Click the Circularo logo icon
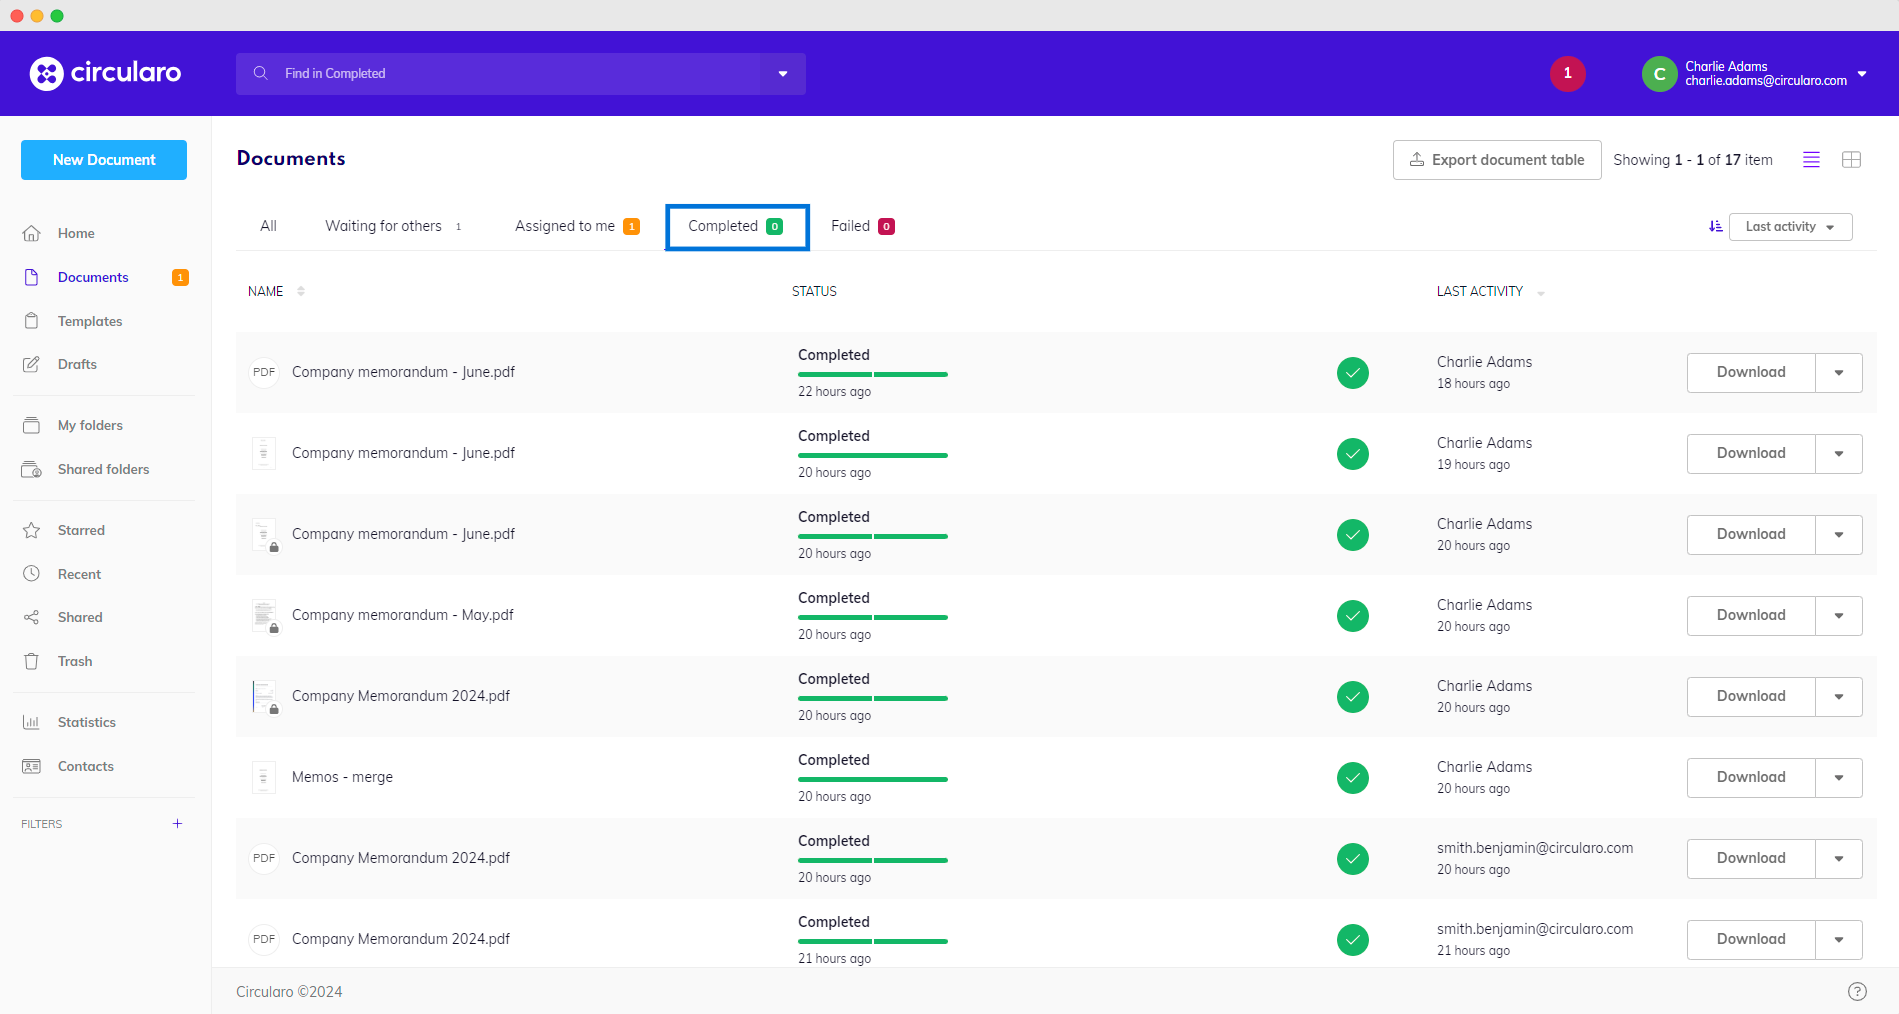This screenshot has height=1014, width=1899. tap(47, 73)
